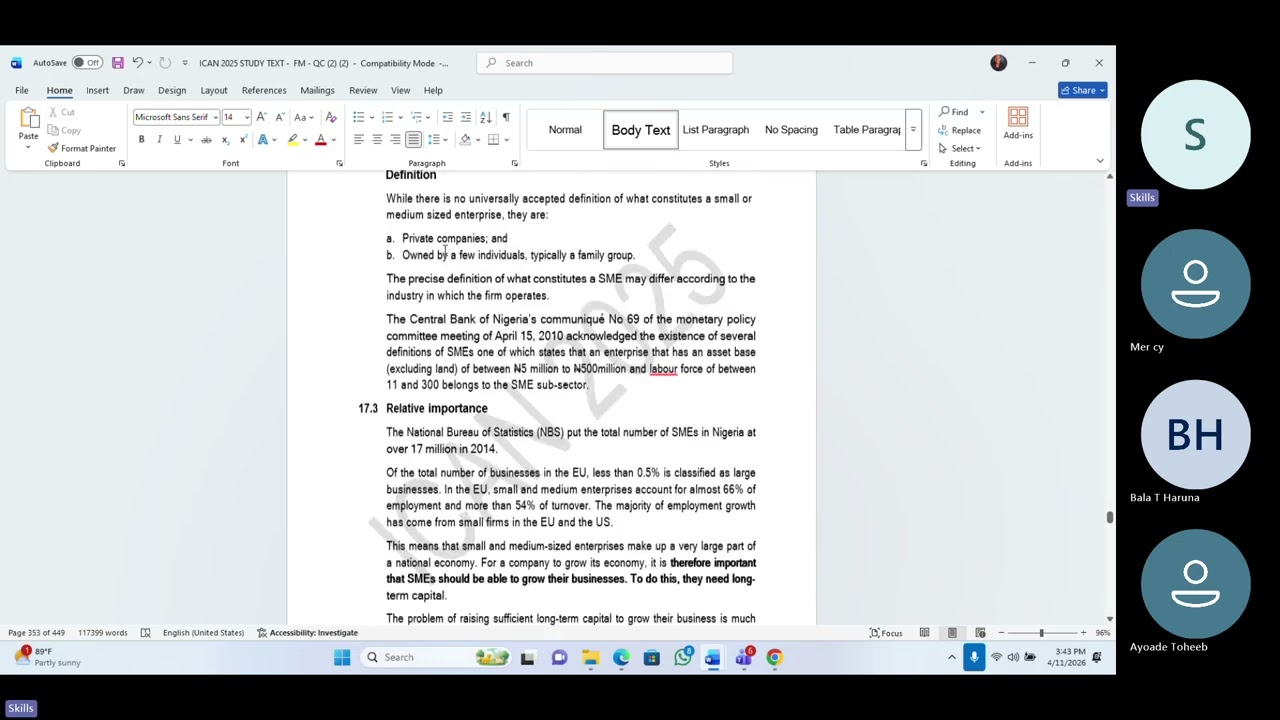Screen dimensions: 1280x720
Task: Apply the Normal style
Action: 565,130
